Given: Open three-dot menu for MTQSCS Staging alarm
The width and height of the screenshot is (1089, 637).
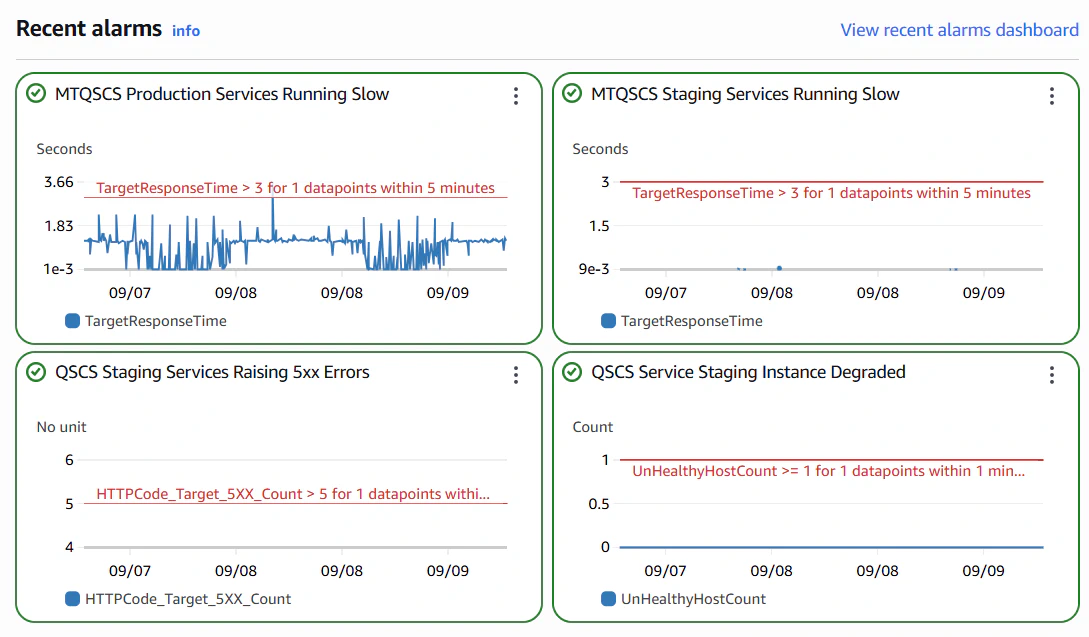Looking at the screenshot, I should [x=1052, y=96].
